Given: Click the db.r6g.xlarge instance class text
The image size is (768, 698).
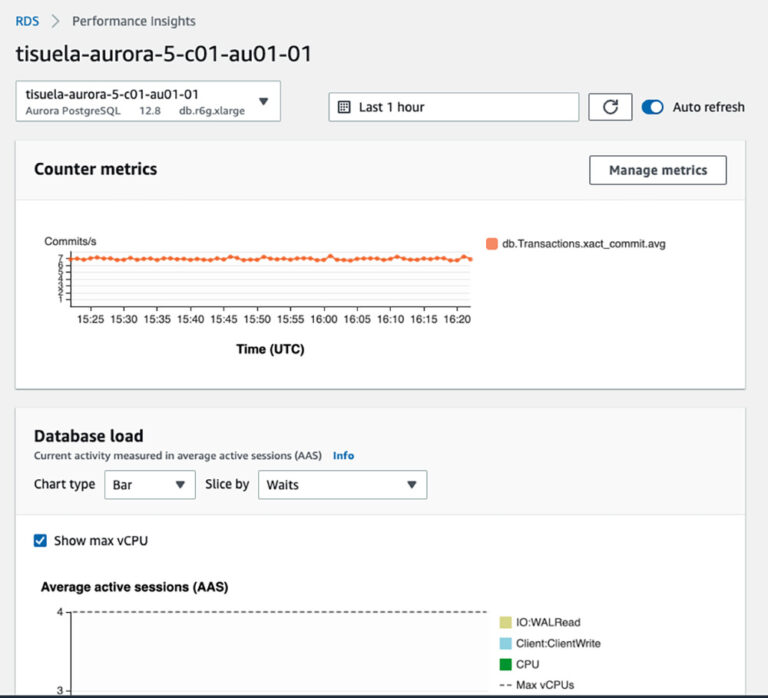Looking at the screenshot, I should tap(212, 111).
